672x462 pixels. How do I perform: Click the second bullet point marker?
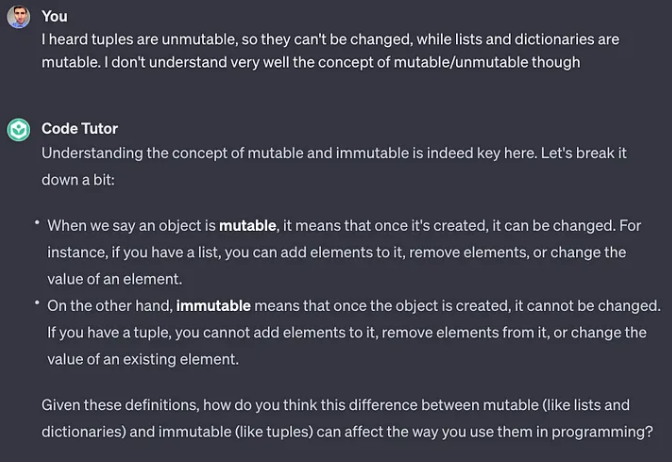(37, 302)
